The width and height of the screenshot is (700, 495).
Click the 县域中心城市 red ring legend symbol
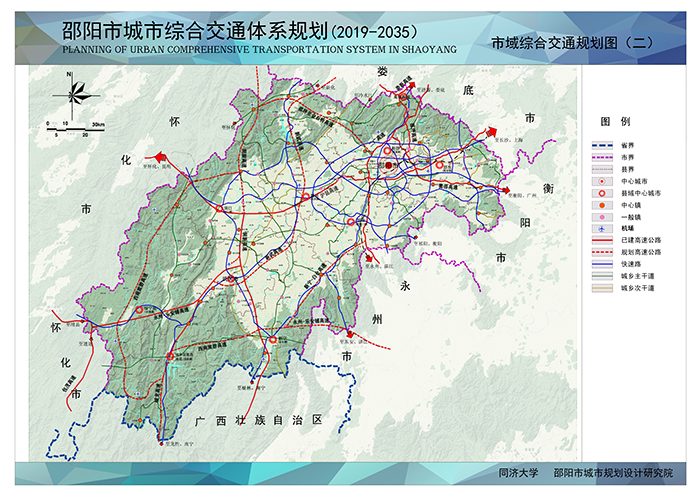click(600, 192)
